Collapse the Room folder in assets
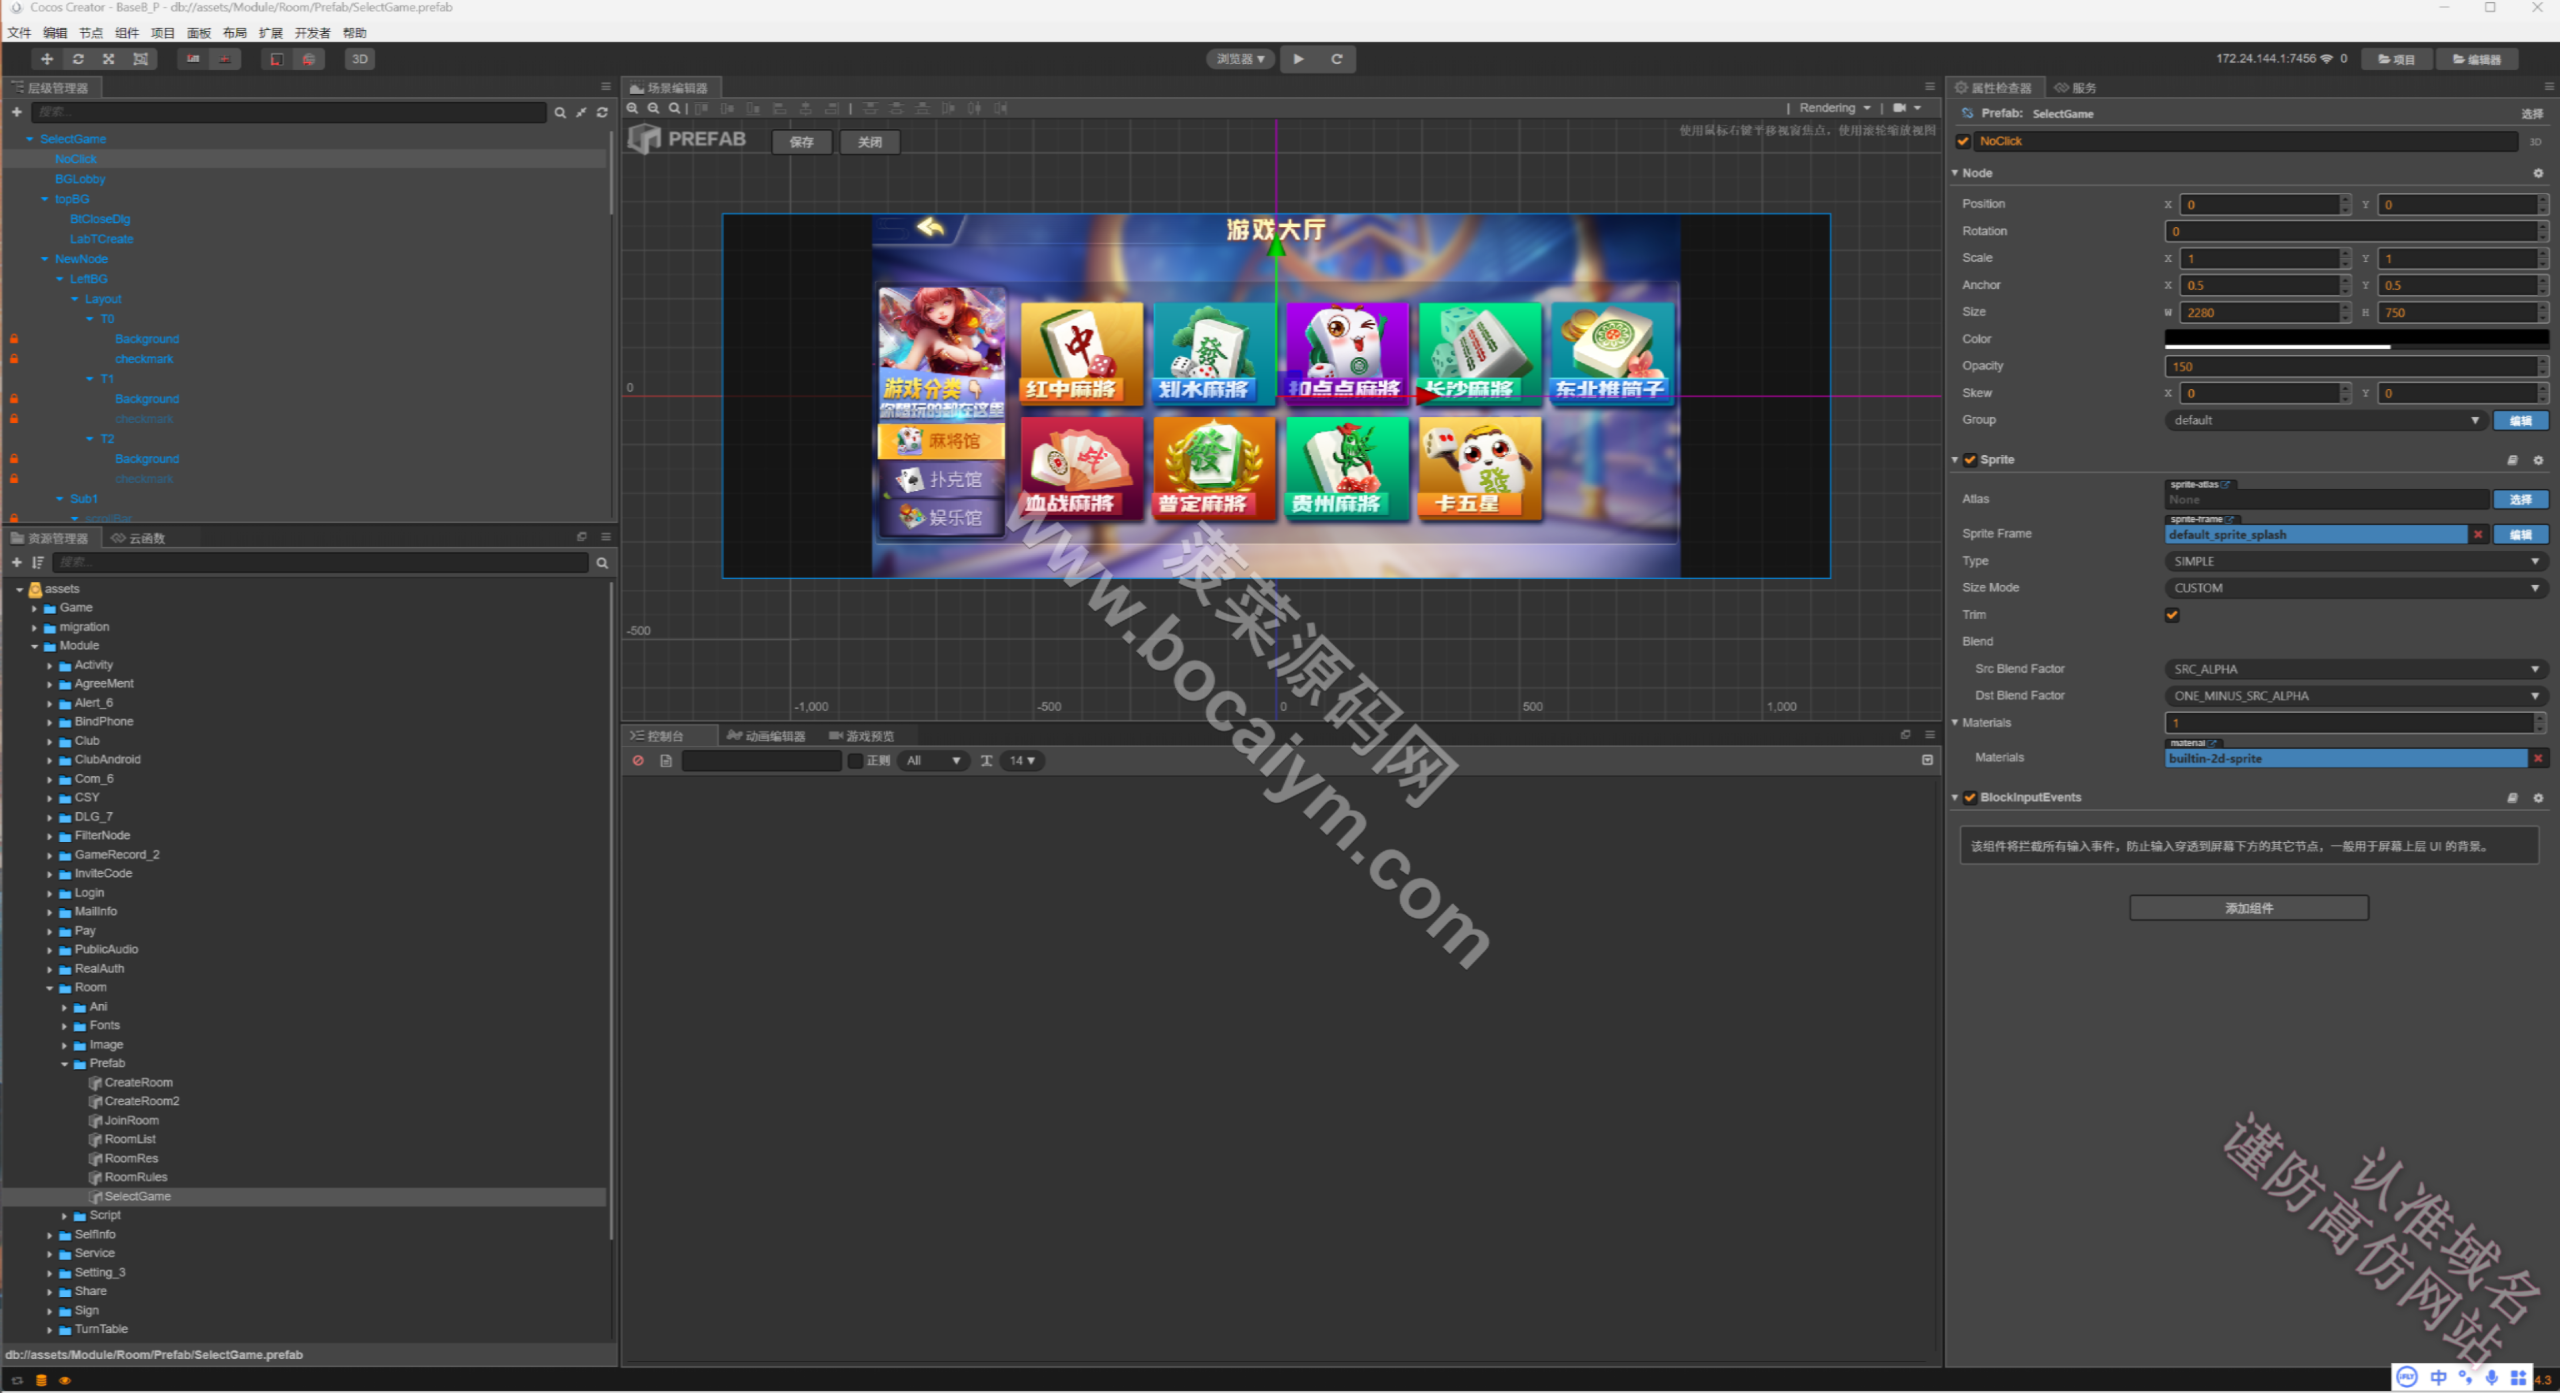 [x=50, y=988]
